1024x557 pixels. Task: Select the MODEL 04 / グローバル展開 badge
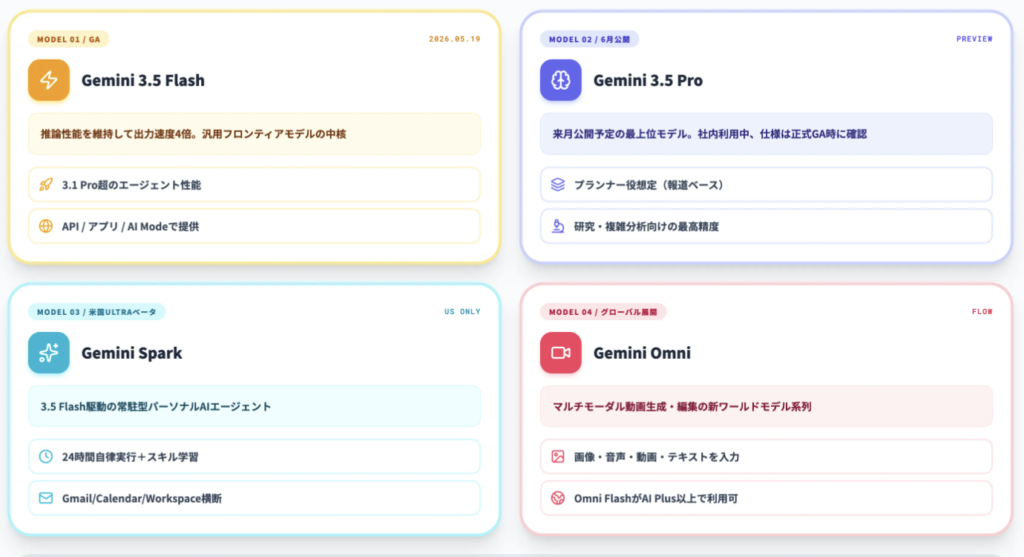tap(603, 312)
